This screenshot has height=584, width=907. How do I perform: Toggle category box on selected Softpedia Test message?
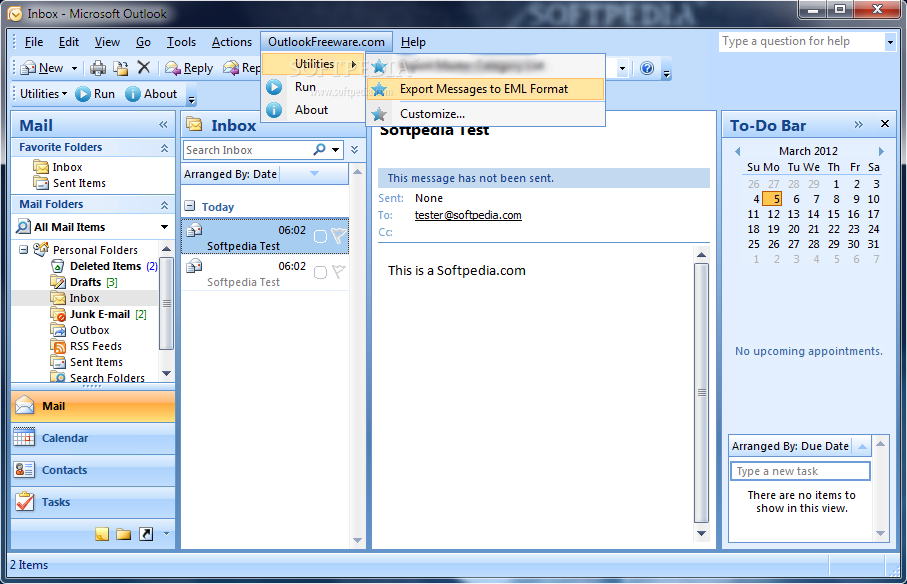(320, 236)
